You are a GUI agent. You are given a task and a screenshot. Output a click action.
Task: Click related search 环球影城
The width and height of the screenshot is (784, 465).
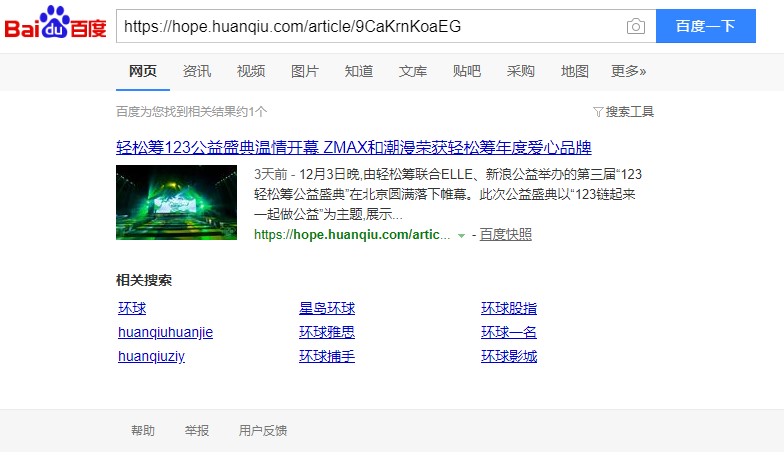coord(509,356)
